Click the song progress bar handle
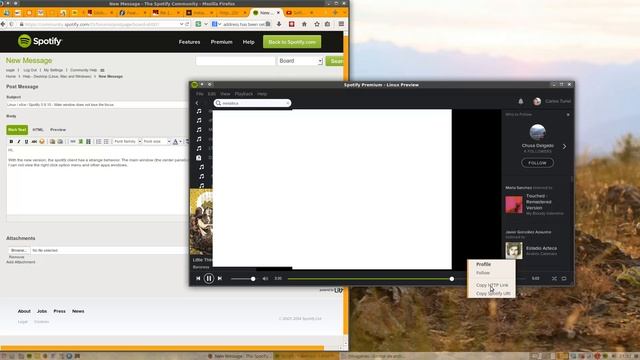 pos(451,279)
